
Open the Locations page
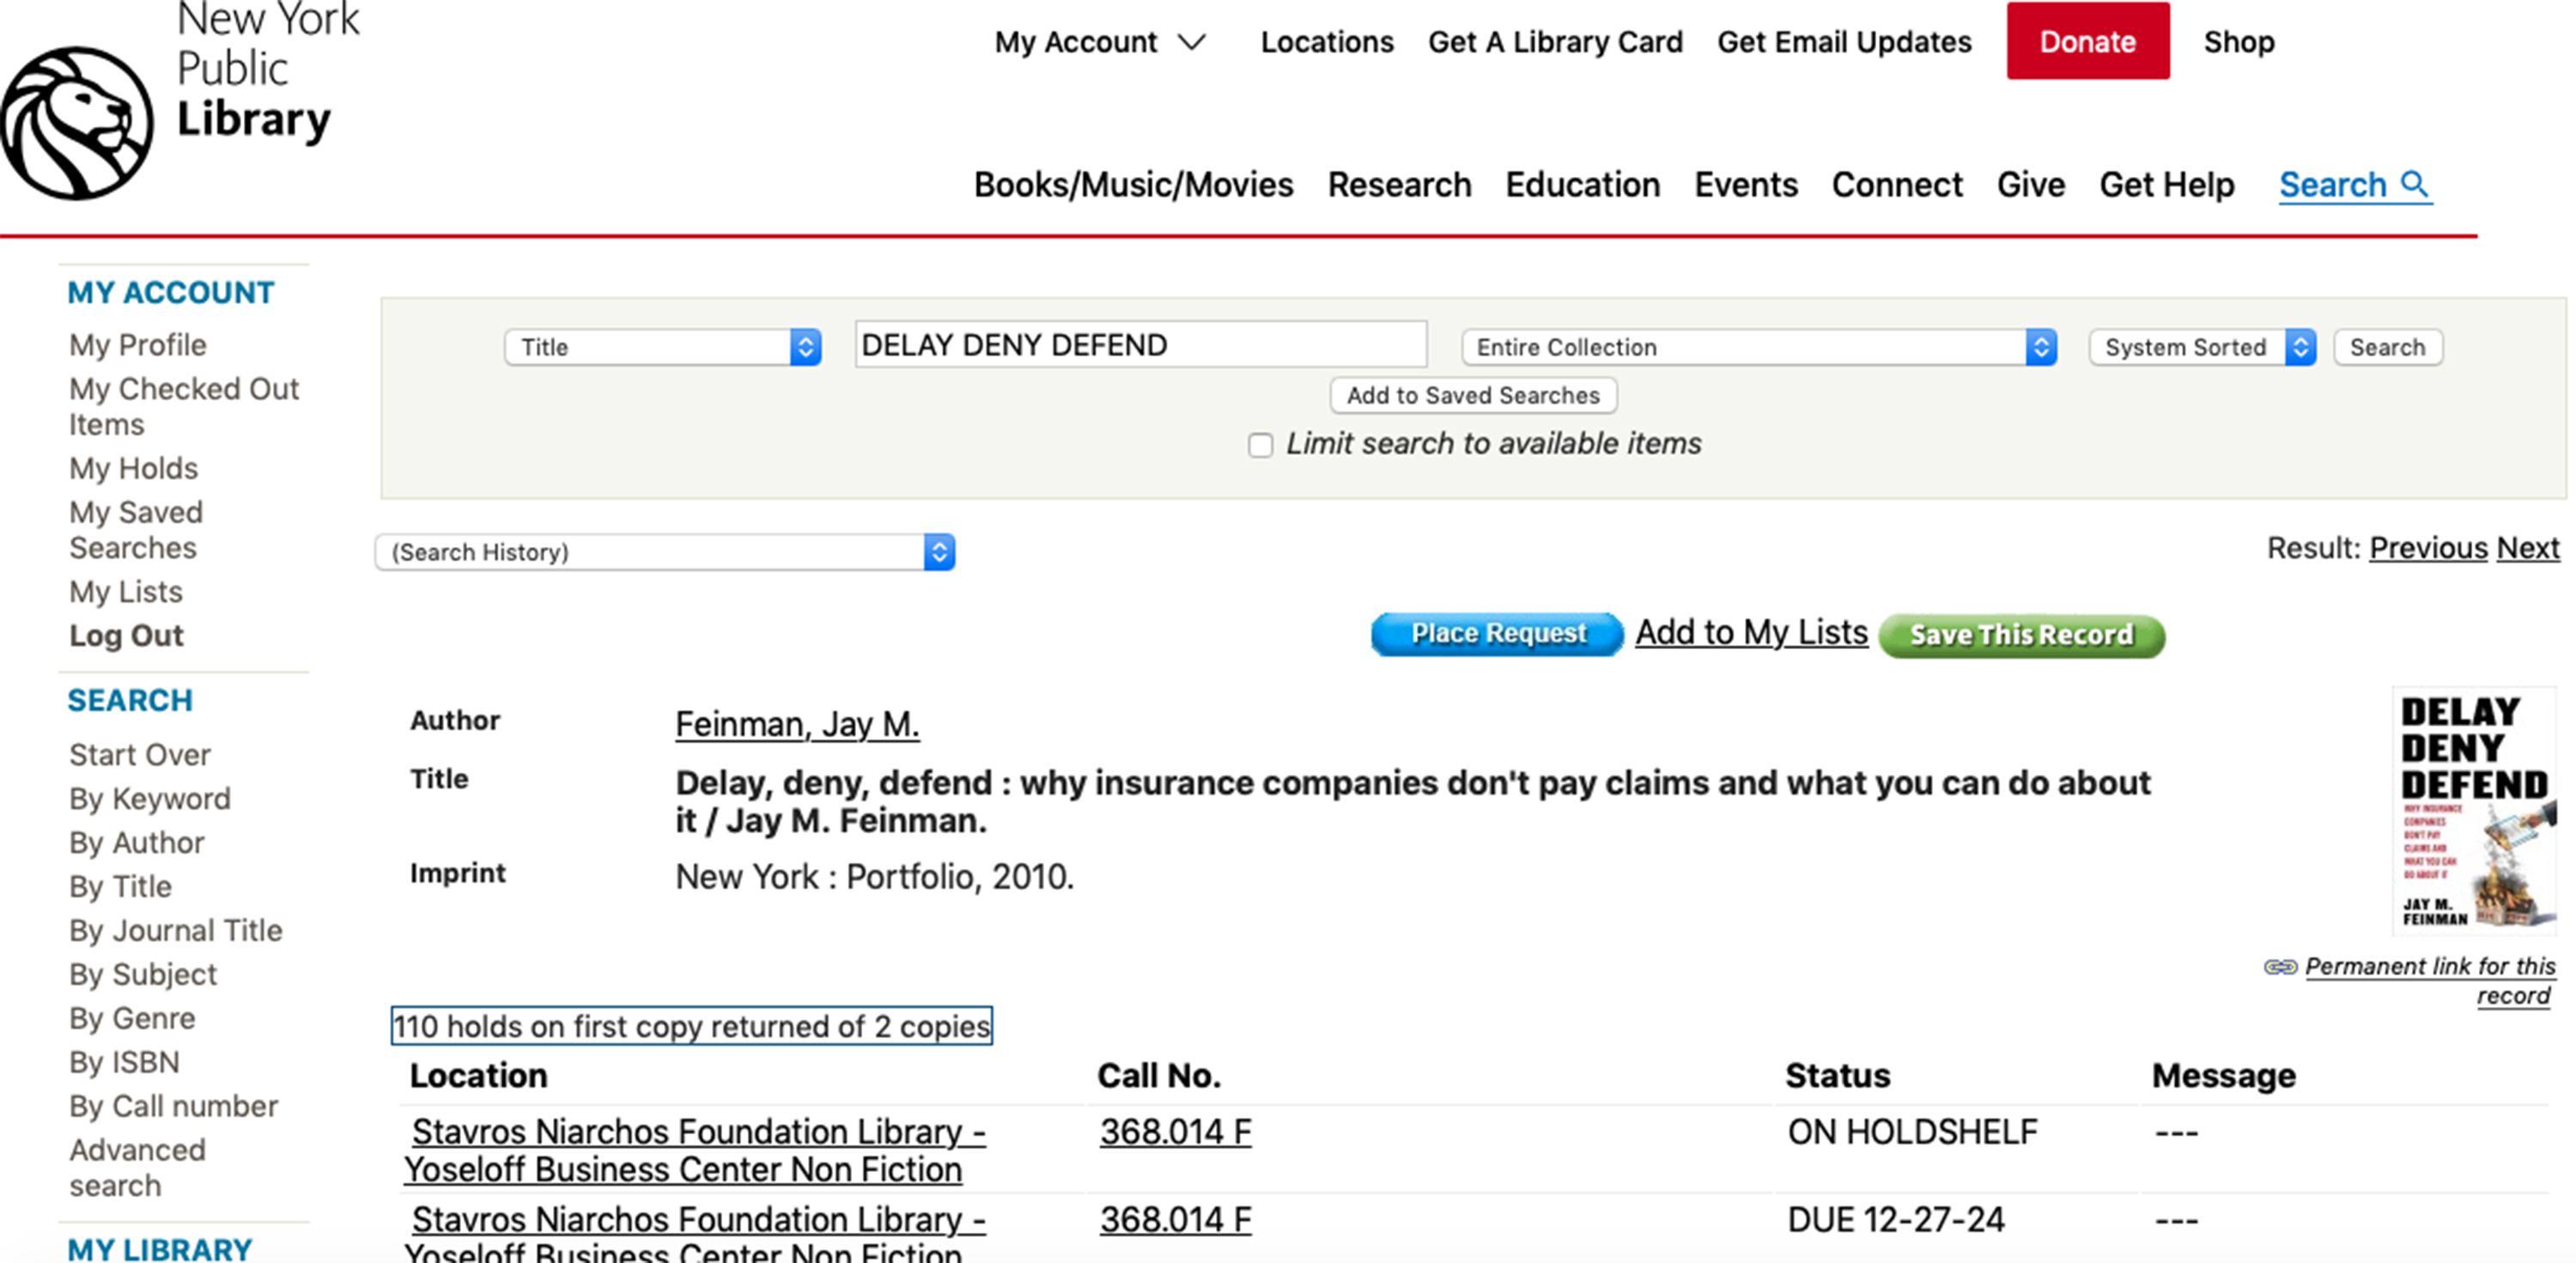(x=1326, y=42)
